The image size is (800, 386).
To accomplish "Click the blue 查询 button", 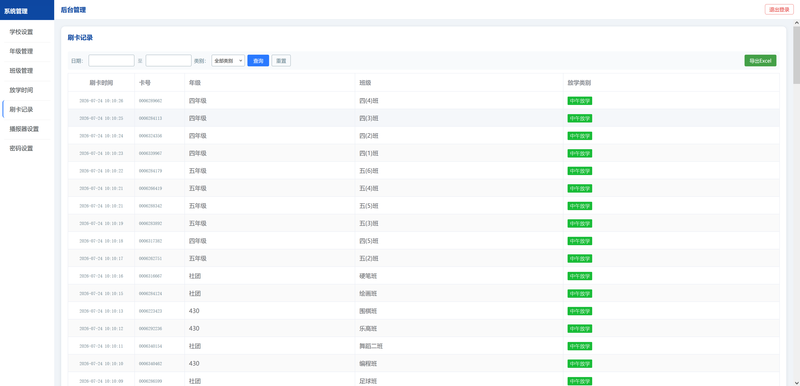I will tap(258, 61).
